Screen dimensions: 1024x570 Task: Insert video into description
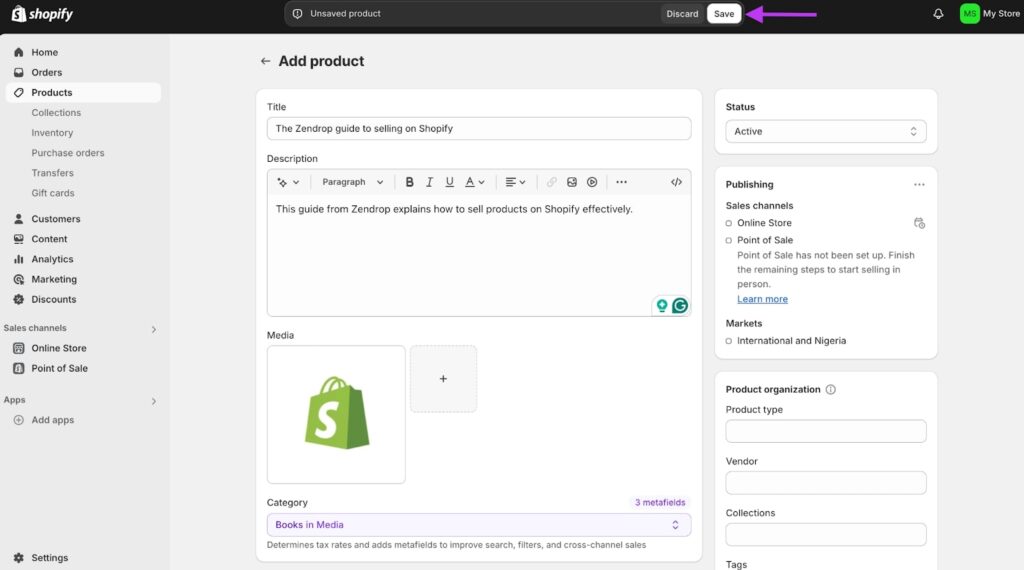[x=592, y=182]
